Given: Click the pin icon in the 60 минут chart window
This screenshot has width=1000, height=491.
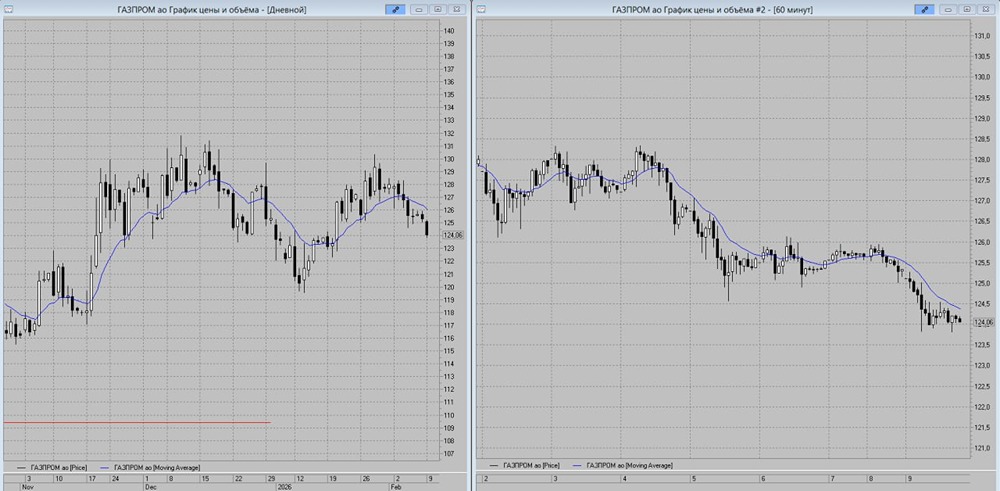Looking at the screenshot, I should click(x=924, y=9).
